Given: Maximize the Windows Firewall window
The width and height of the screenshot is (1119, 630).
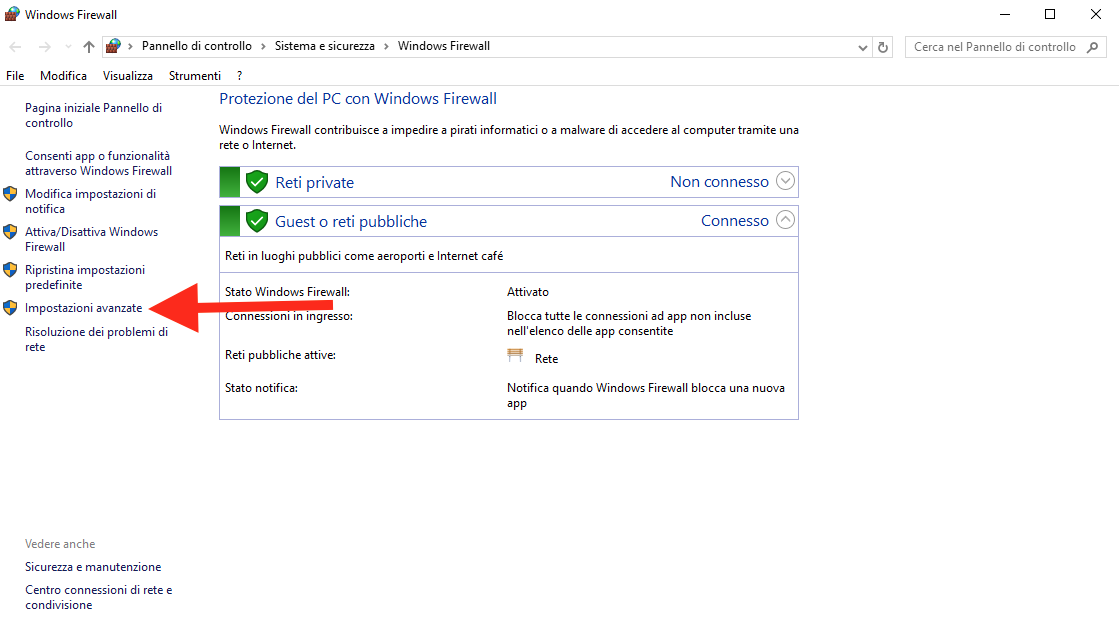Looking at the screenshot, I should [1050, 14].
